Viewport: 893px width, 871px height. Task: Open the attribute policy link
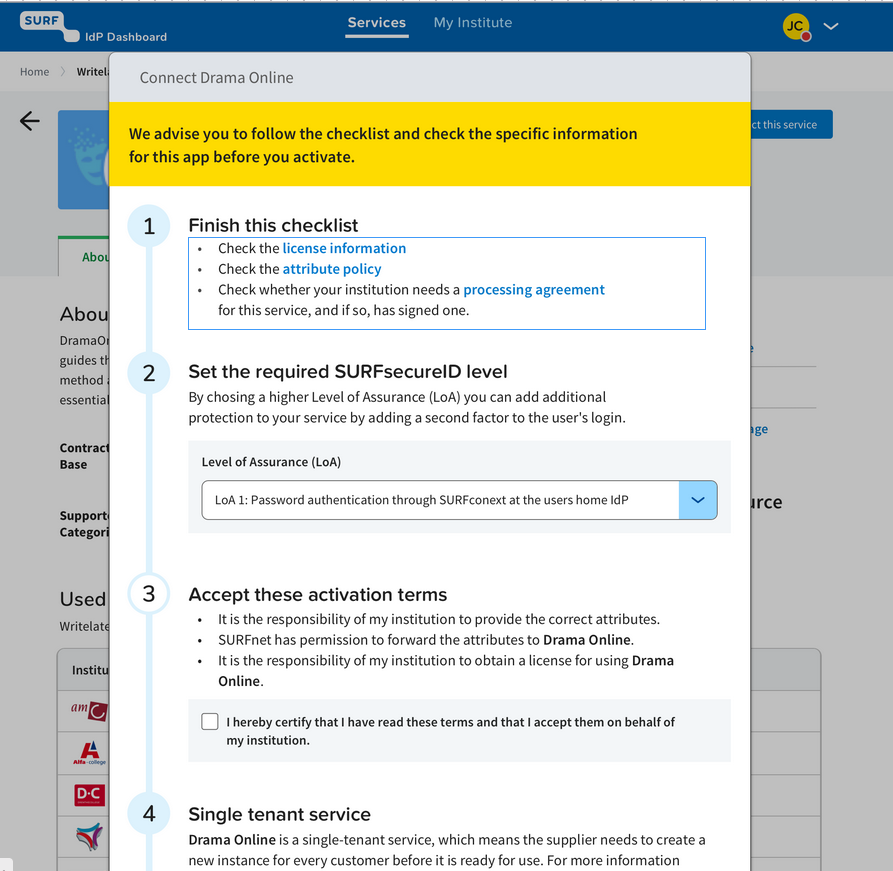point(332,269)
